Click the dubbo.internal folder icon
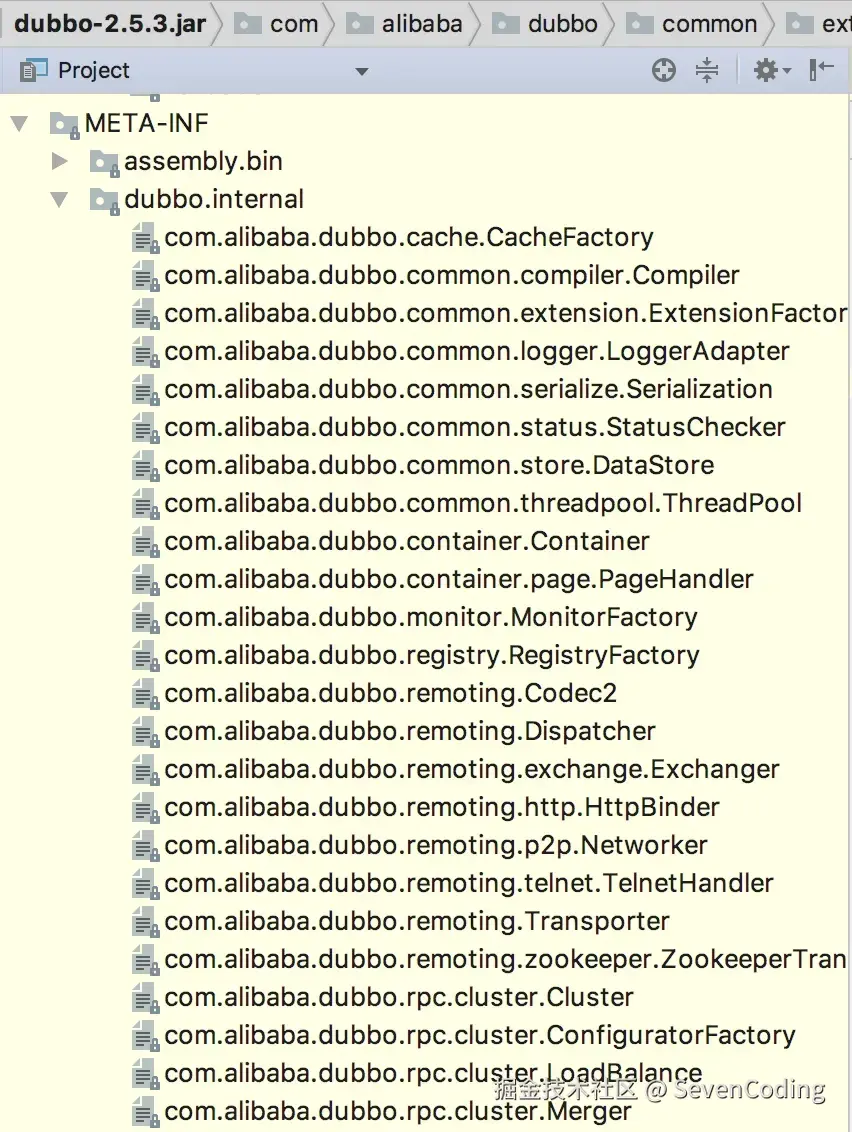This screenshot has height=1132, width=852. pyautogui.click(x=104, y=200)
